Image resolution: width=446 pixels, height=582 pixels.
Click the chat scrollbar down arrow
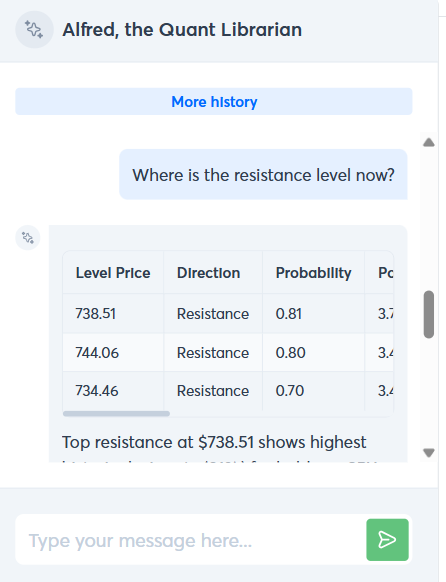point(429,453)
